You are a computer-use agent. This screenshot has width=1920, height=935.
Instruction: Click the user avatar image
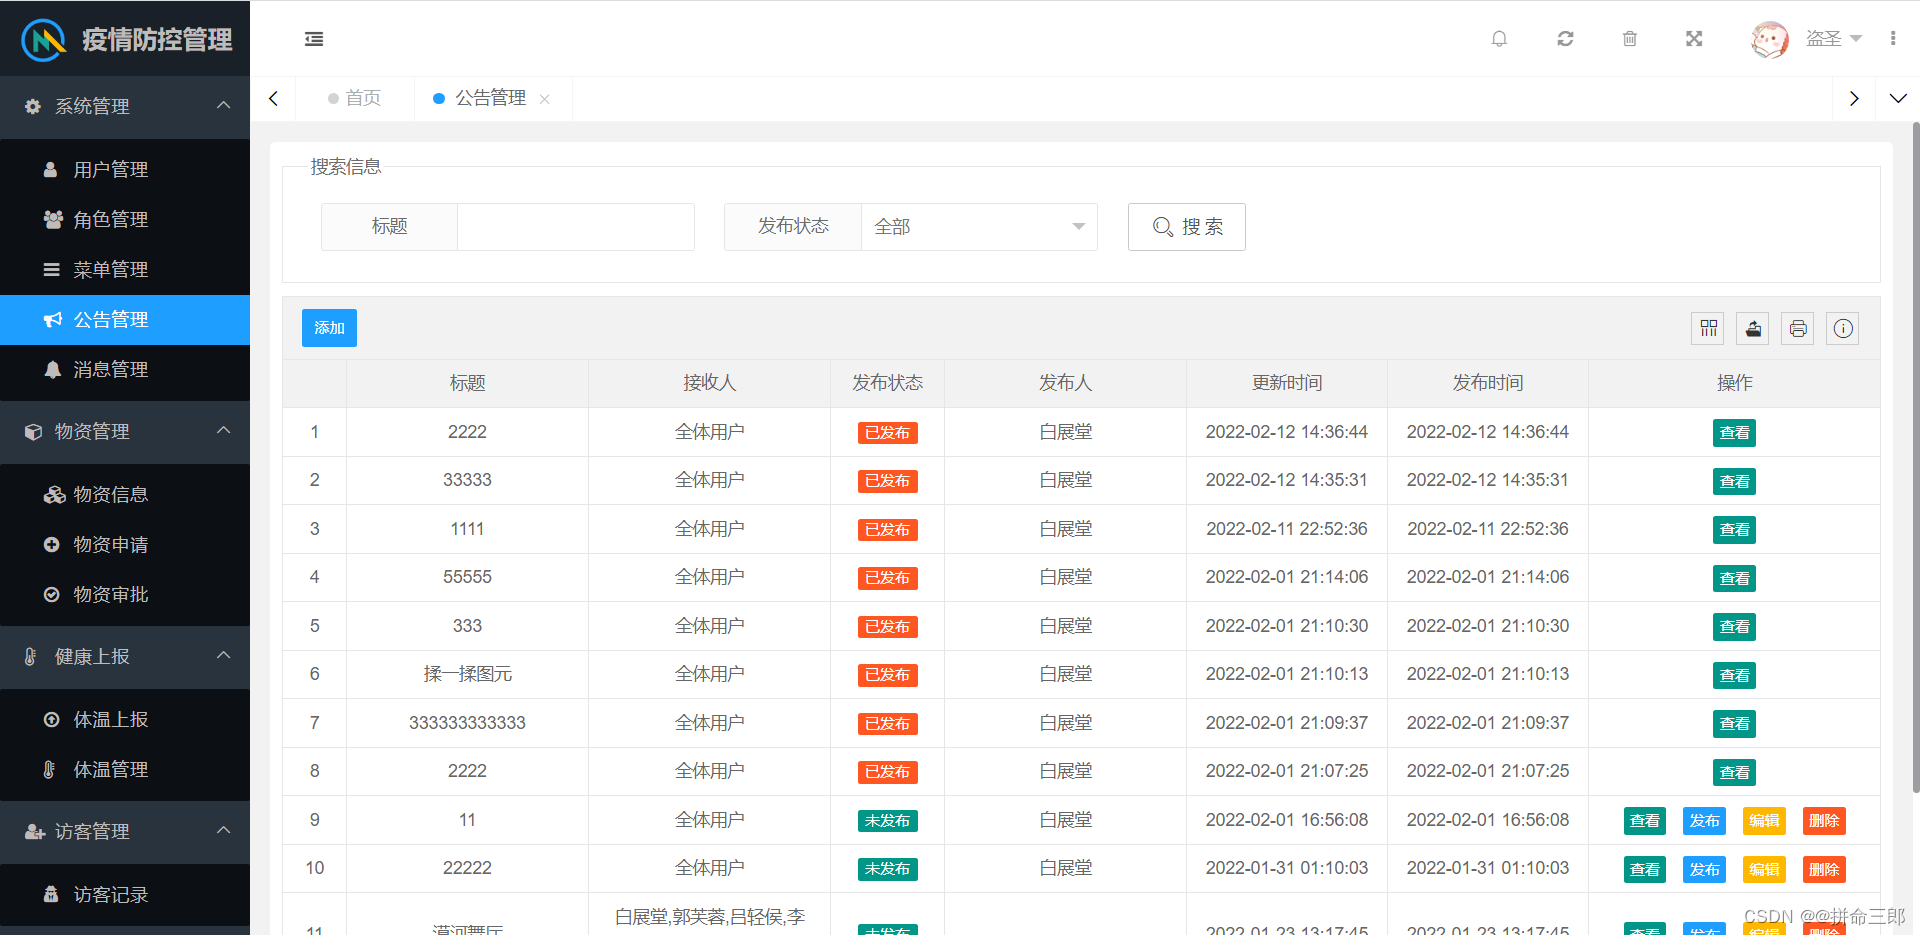(x=1769, y=39)
